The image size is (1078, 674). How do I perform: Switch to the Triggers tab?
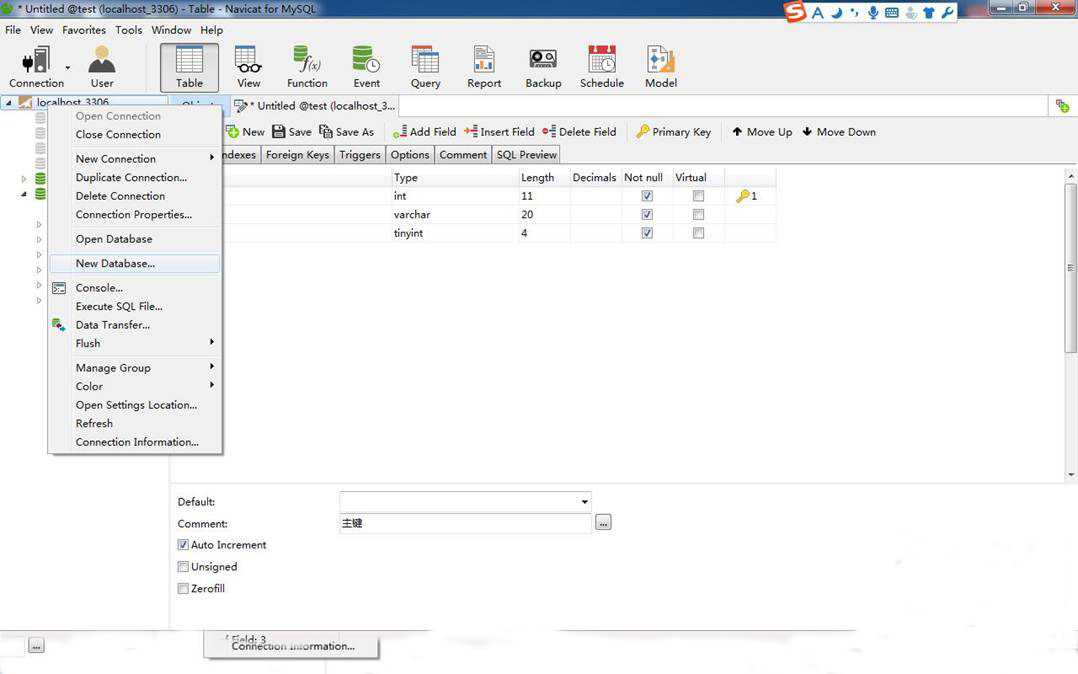360,155
